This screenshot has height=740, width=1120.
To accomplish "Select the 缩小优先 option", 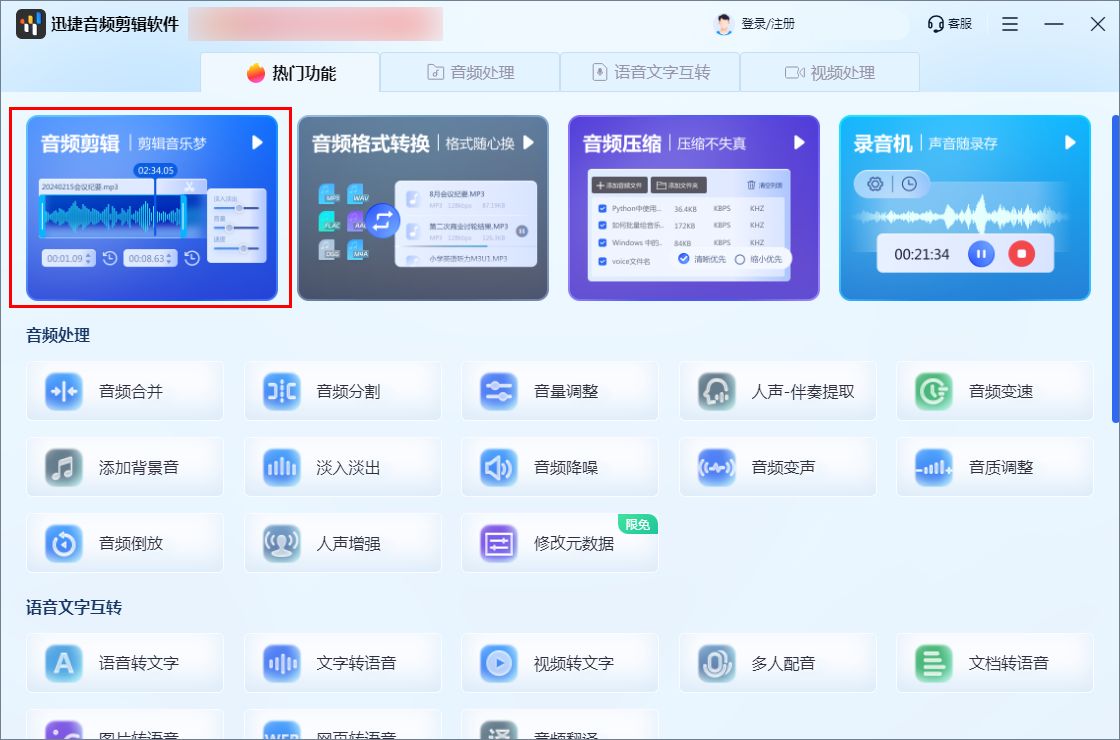I will pyautogui.click(x=759, y=259).
